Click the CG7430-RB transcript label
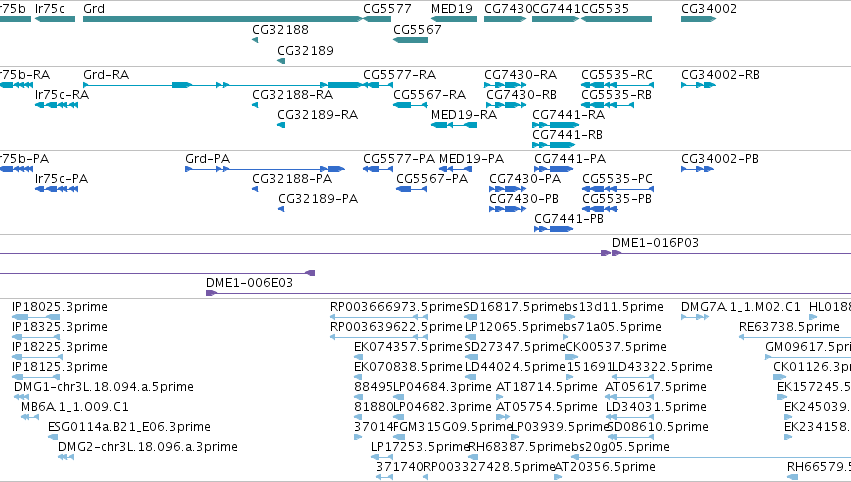Screen dimensions: 851x482 [x=522, y=94]
